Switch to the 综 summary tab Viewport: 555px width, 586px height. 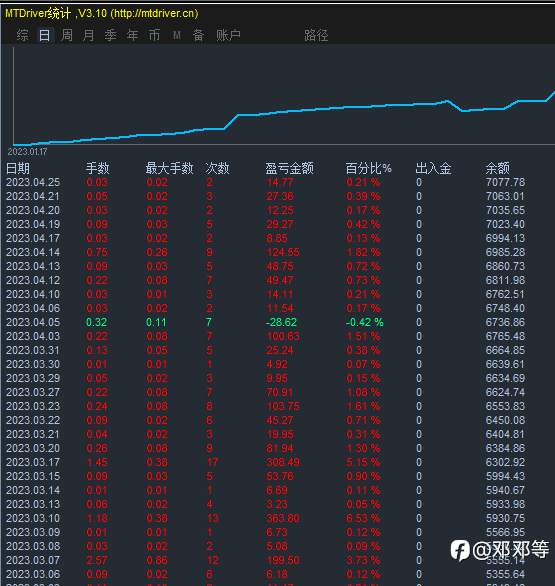(x=22, y=36)
